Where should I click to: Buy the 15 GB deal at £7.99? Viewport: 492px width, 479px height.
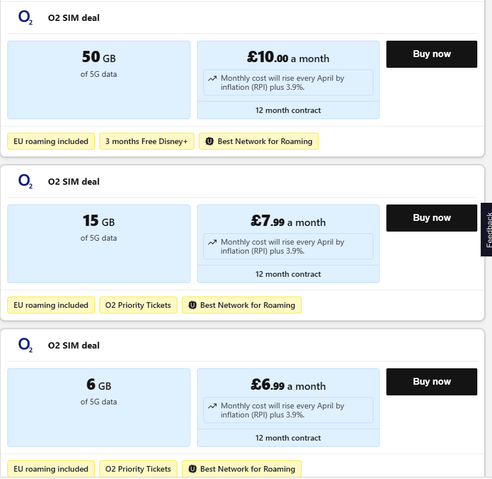coord(432,218)
